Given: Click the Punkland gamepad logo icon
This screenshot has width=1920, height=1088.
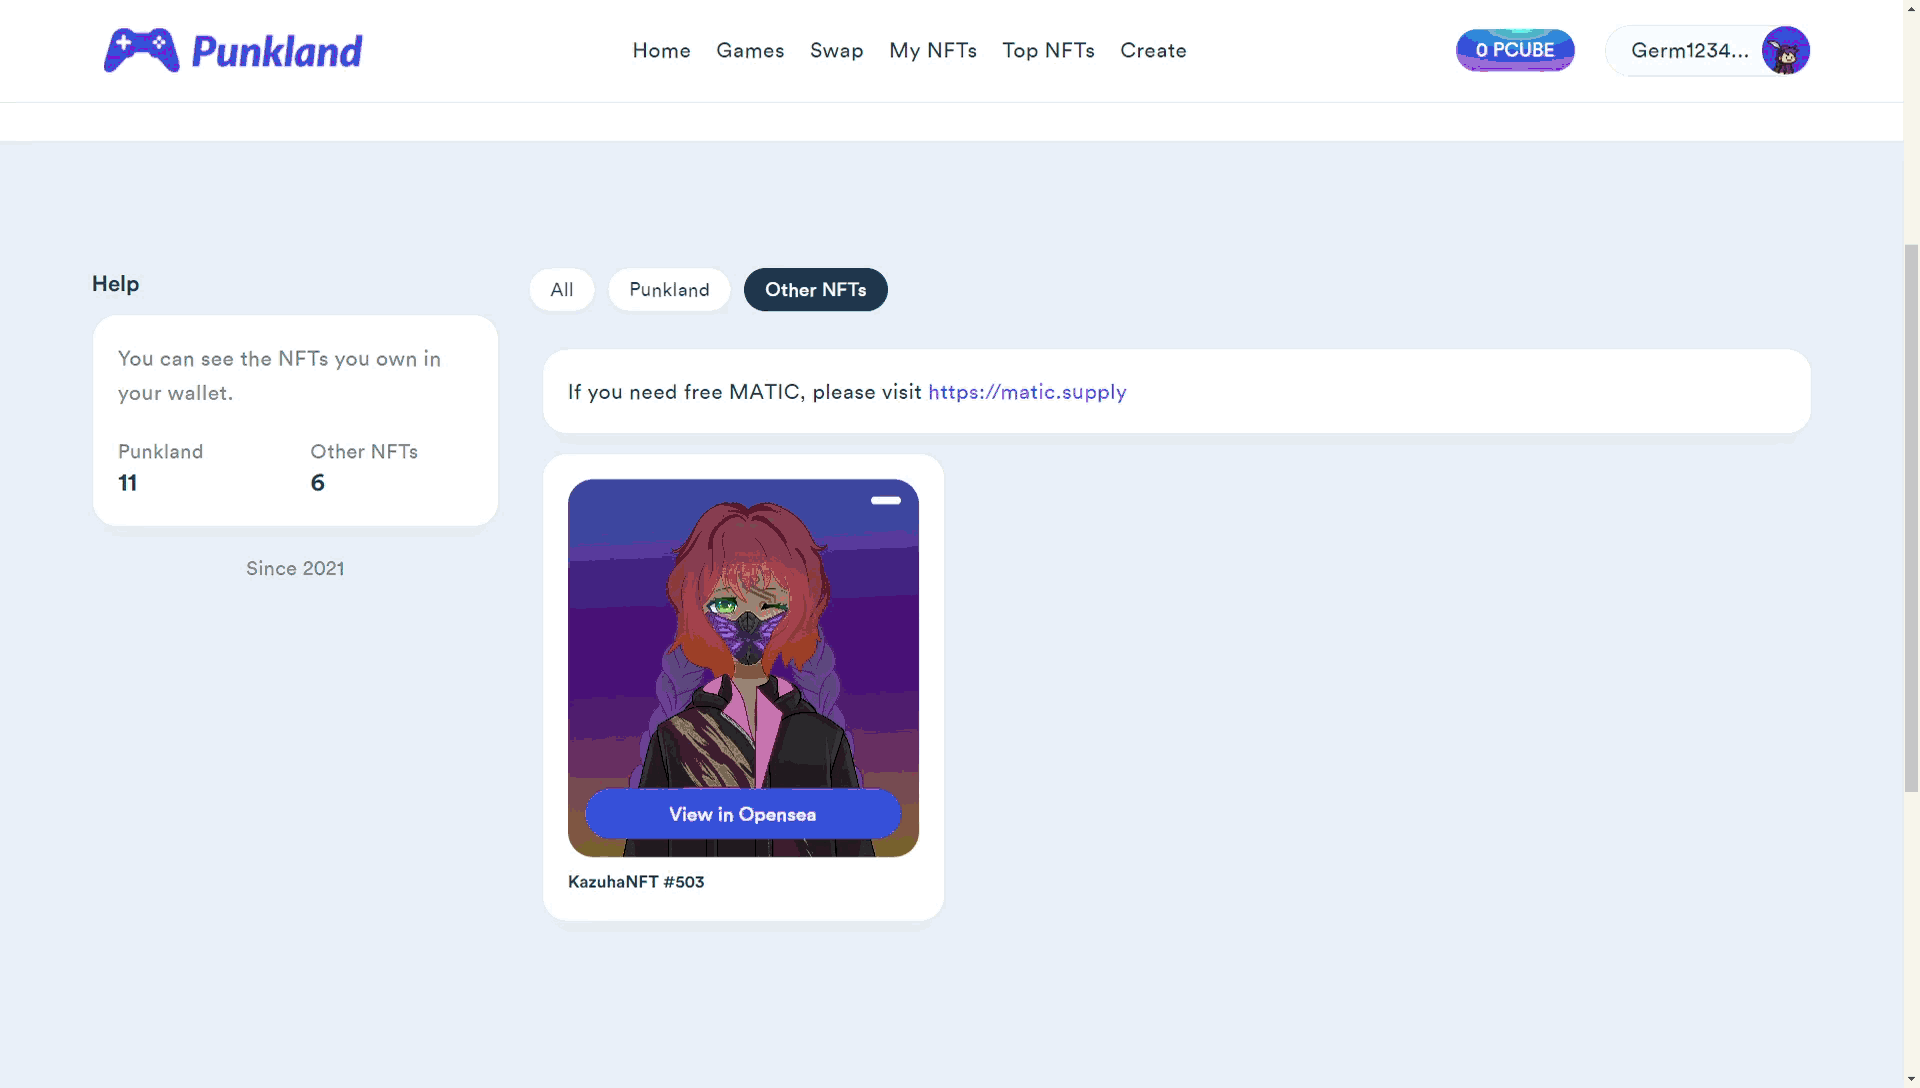Looking at the screenshot, I should click(x=141, y=50).
